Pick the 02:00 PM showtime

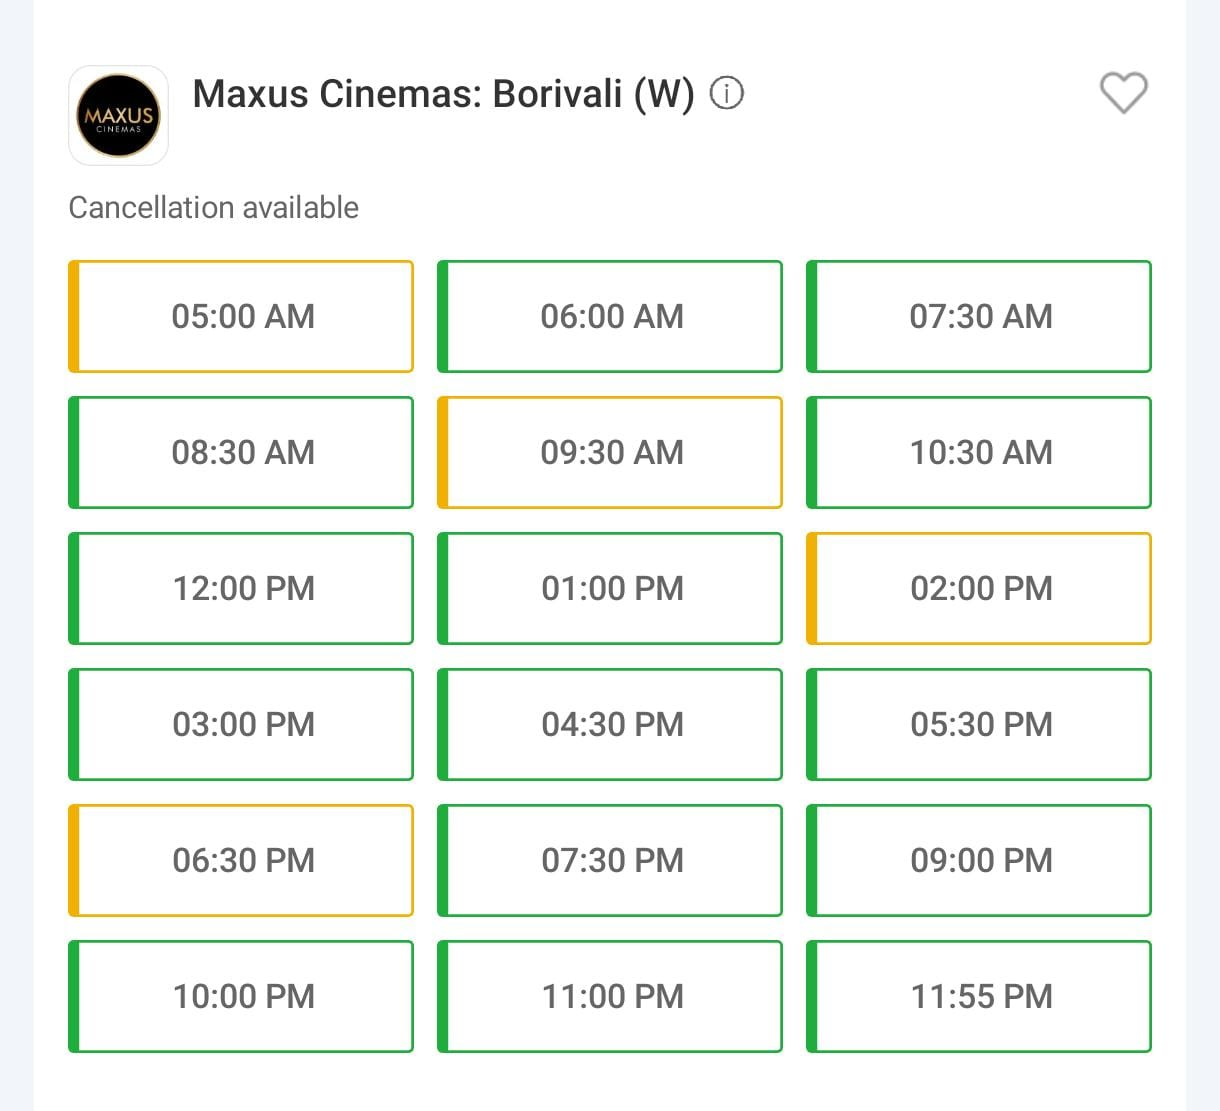pos(980,589)
